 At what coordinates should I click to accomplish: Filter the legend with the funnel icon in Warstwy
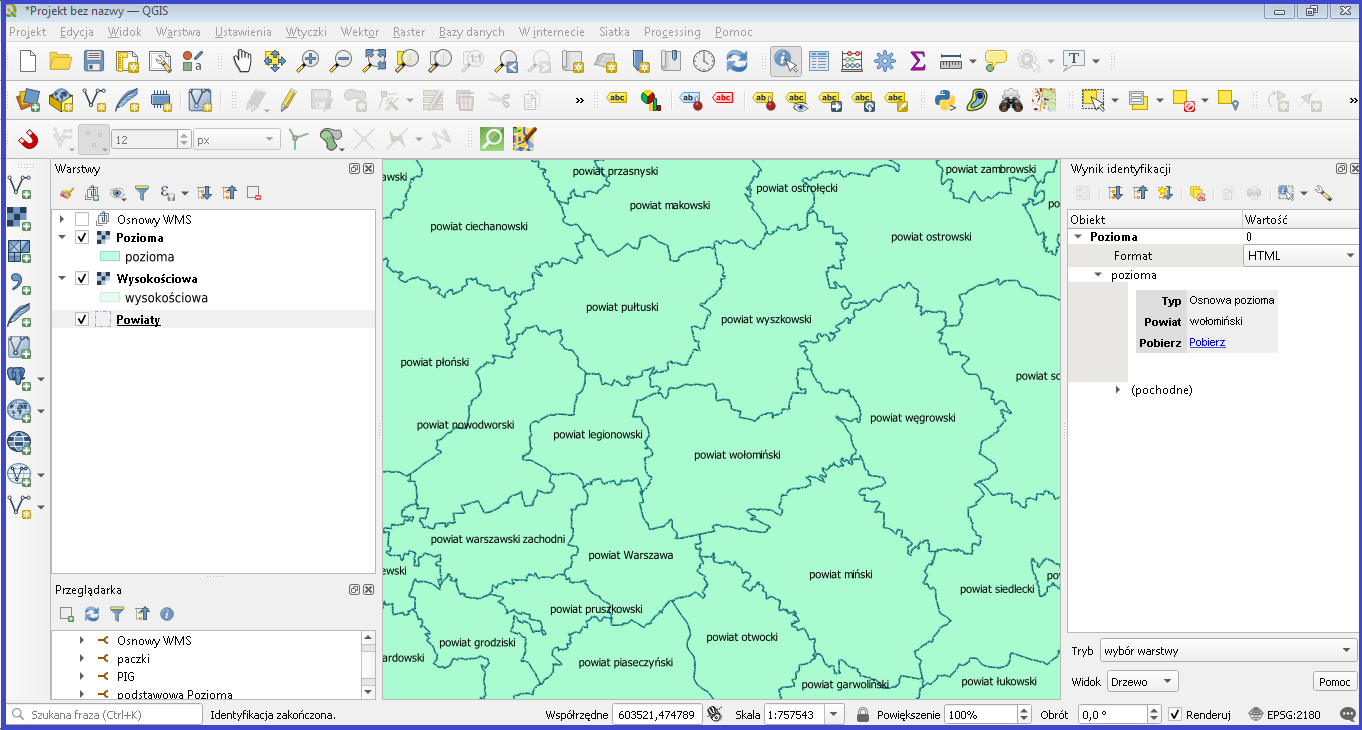pyautogui.click(x=142, y=193)
